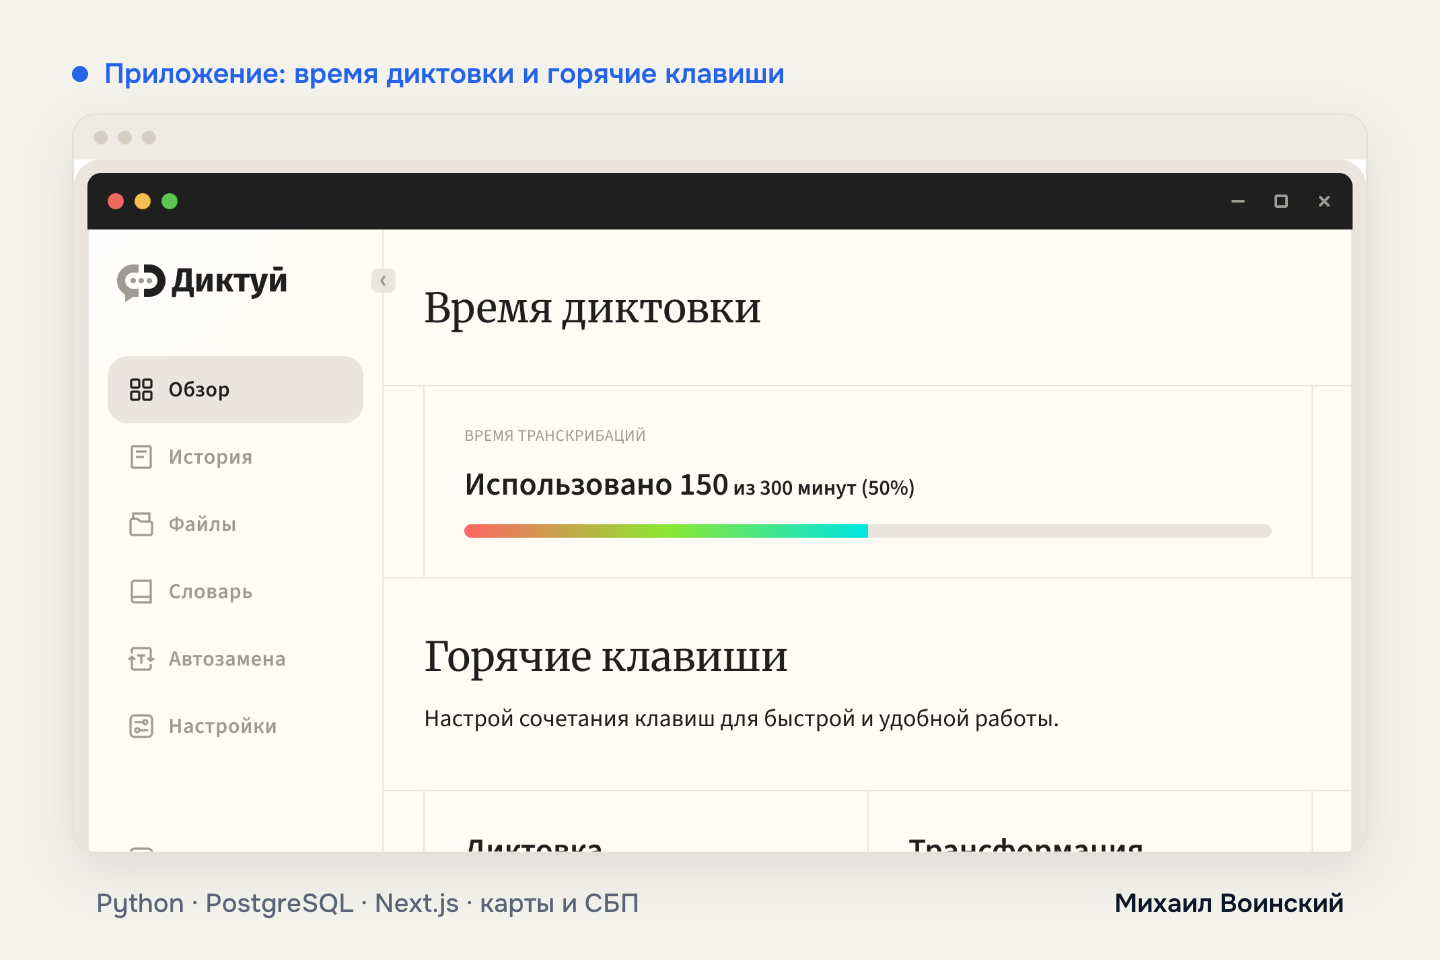Collapse the sidebar with the chevron
The image size is (1440, 960).
383,281
